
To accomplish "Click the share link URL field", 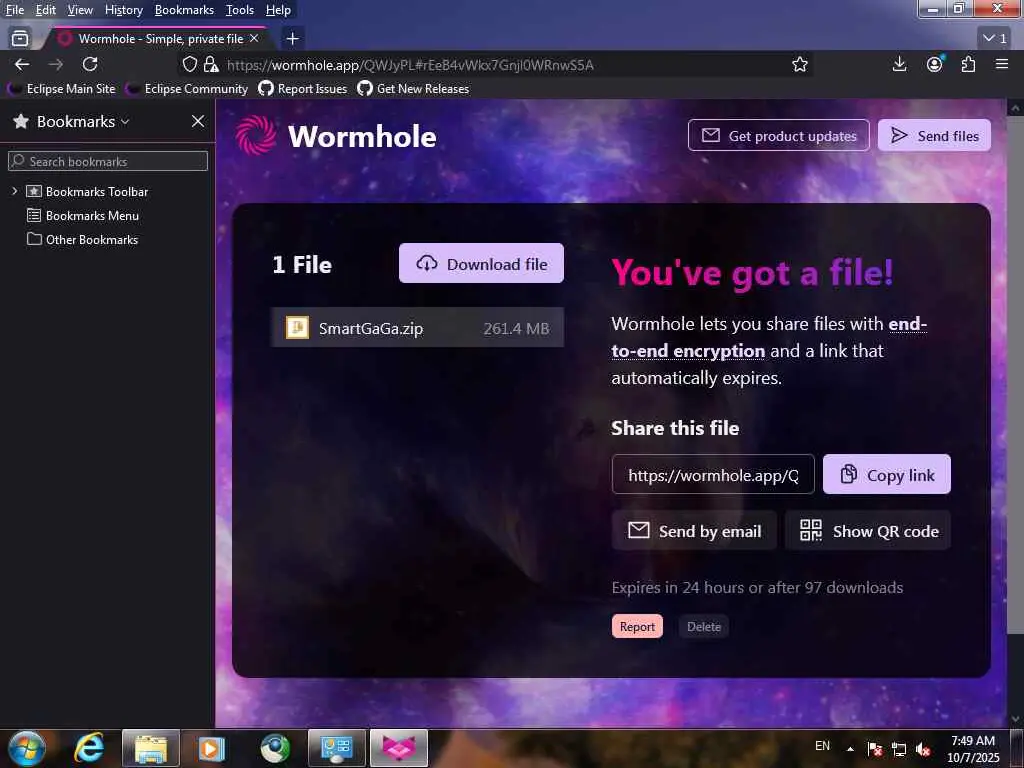I will tap(713, 474).
